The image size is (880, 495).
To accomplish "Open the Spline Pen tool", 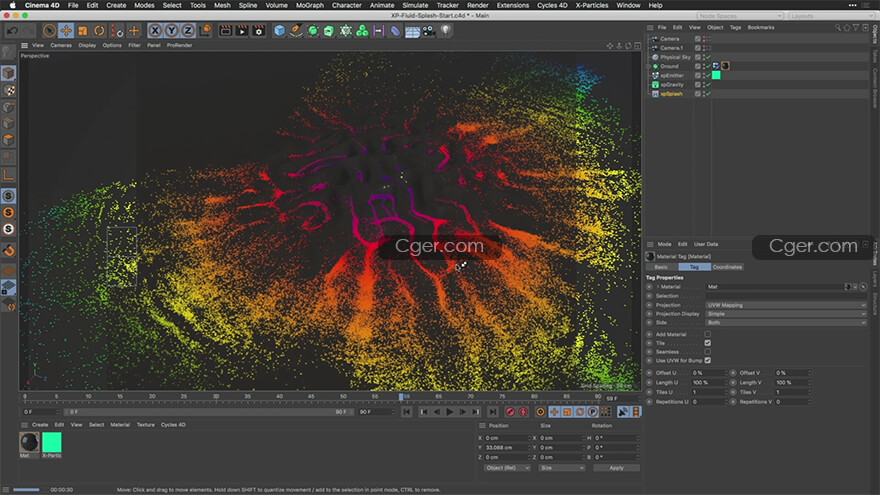I will pos(296,30).
